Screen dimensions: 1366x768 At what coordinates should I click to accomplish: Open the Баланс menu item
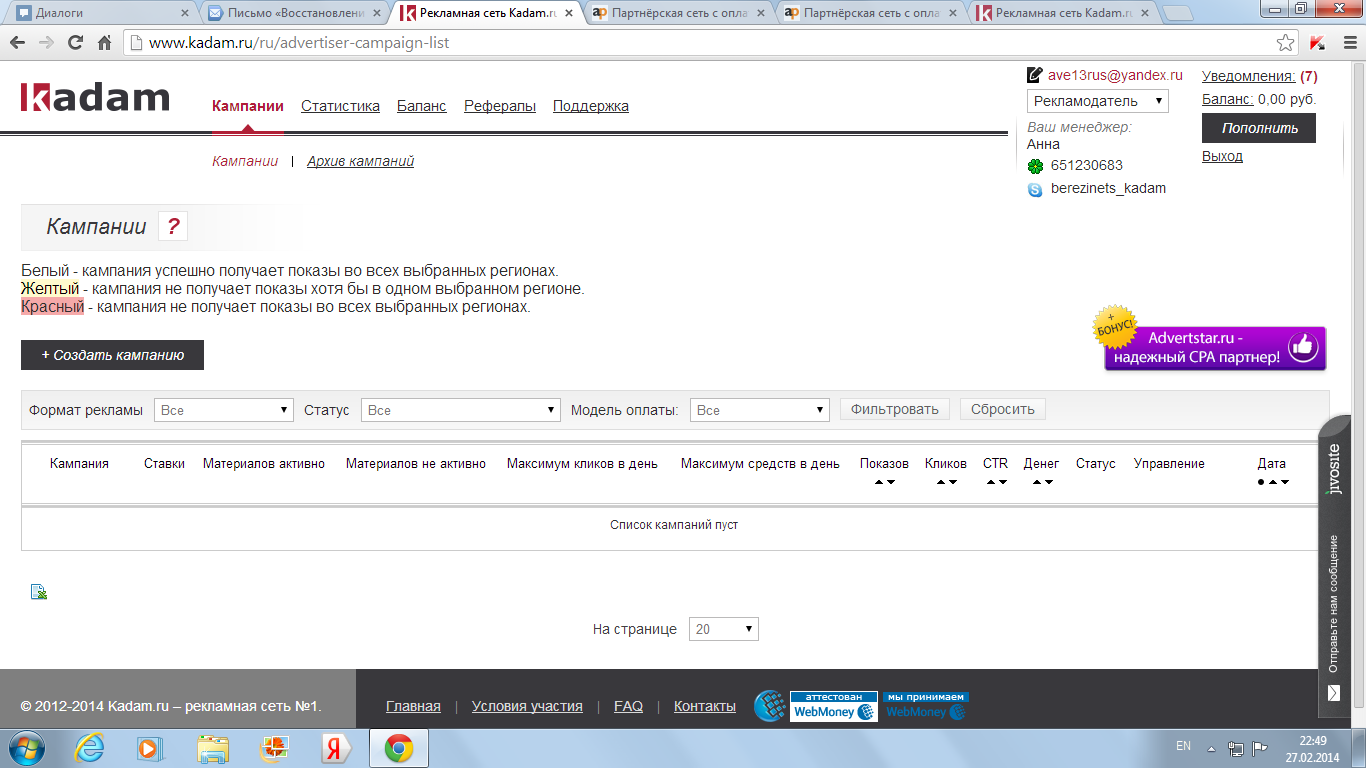(422, 106)
